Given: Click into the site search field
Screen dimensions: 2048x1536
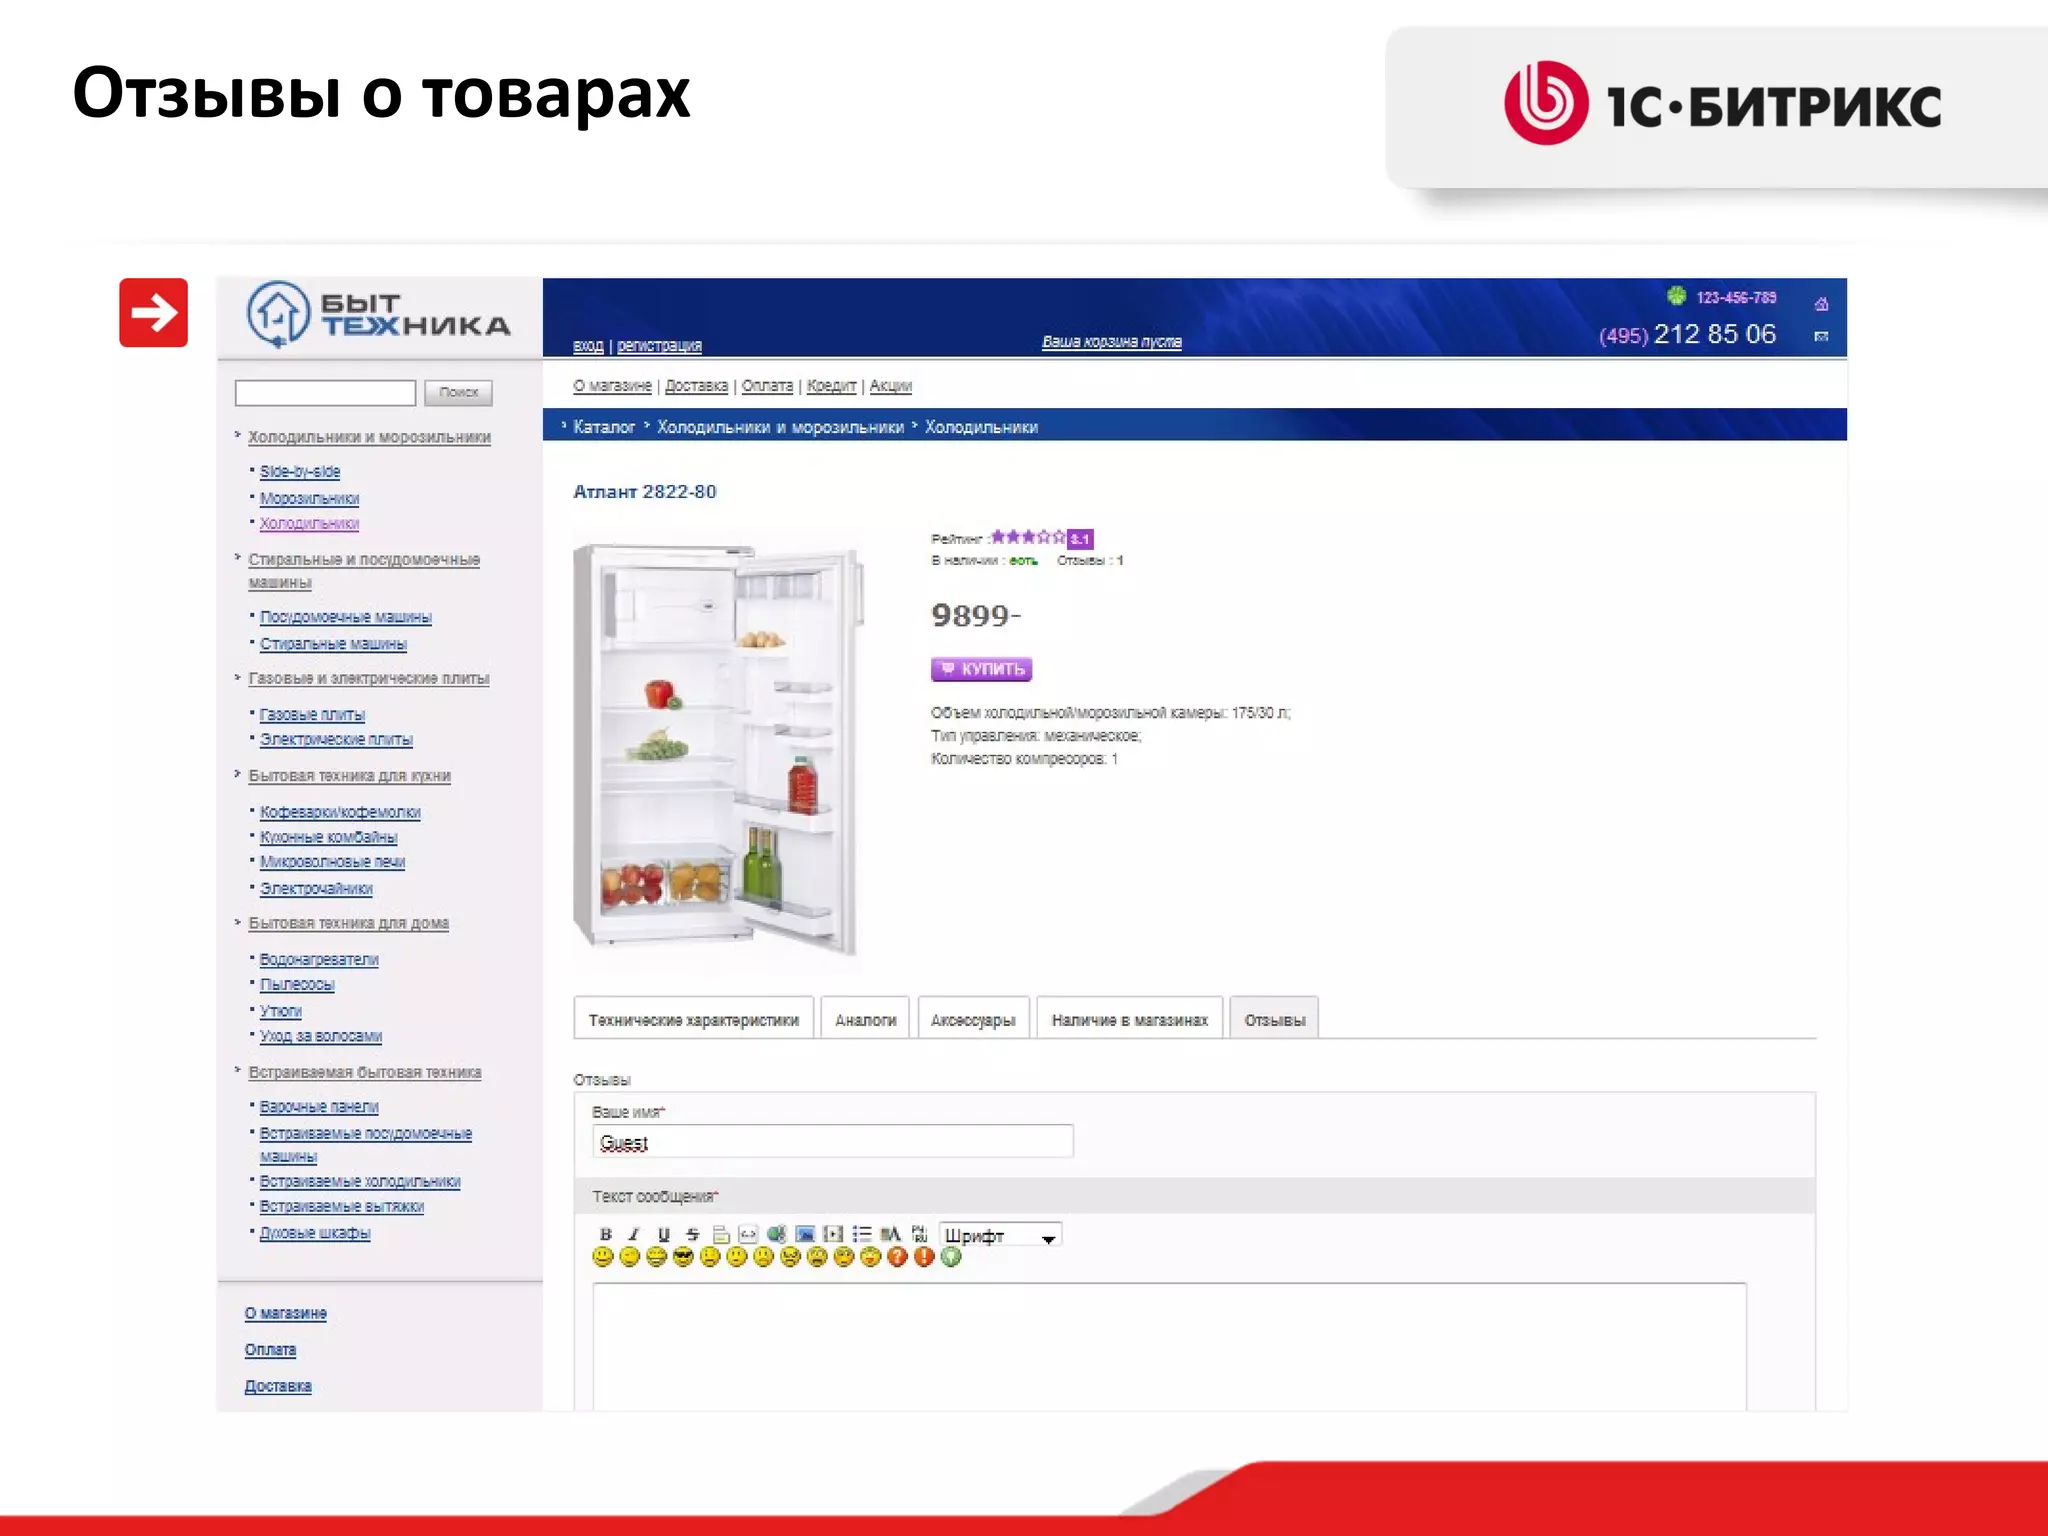Looking at the screenshot, I should (x=325, y=392).
